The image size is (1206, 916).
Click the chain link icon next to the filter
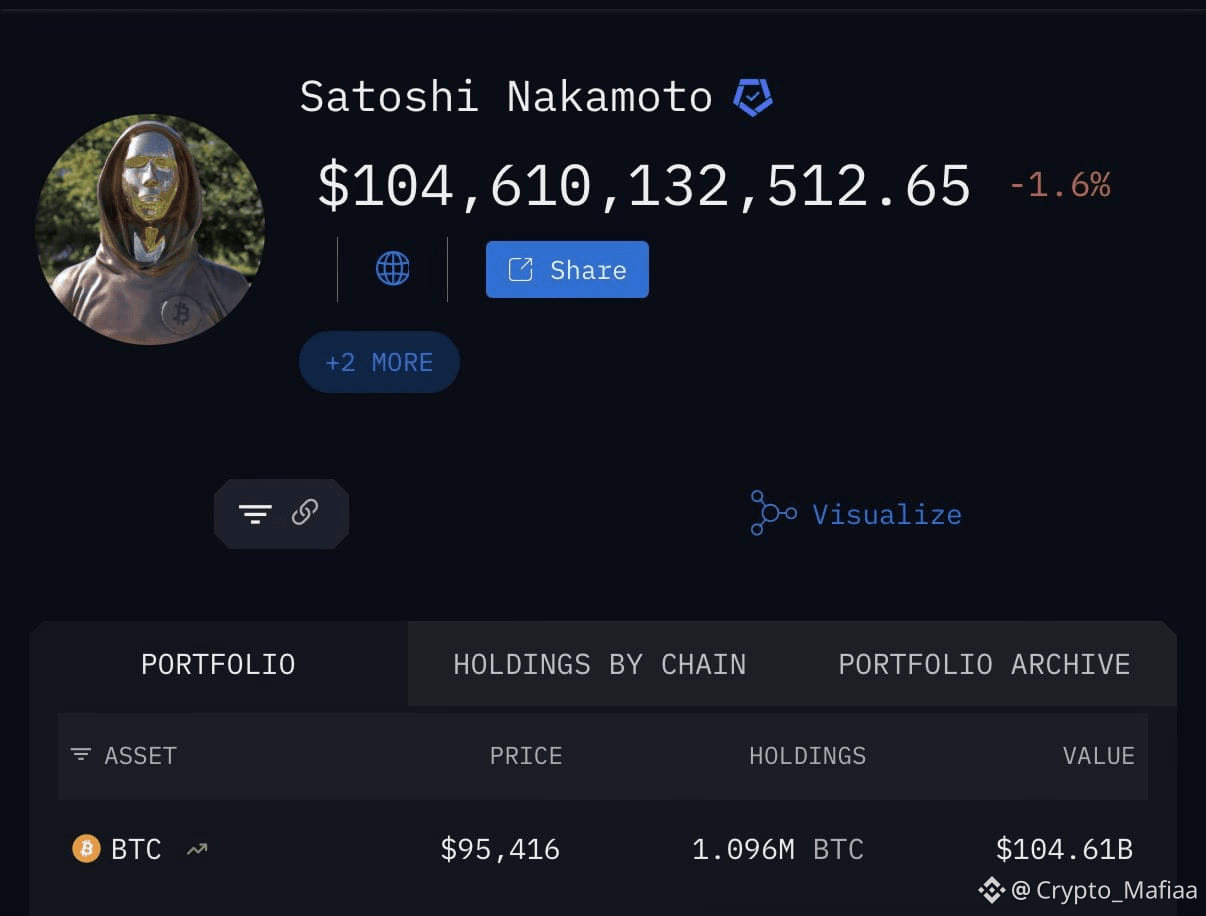pos(305,513)
